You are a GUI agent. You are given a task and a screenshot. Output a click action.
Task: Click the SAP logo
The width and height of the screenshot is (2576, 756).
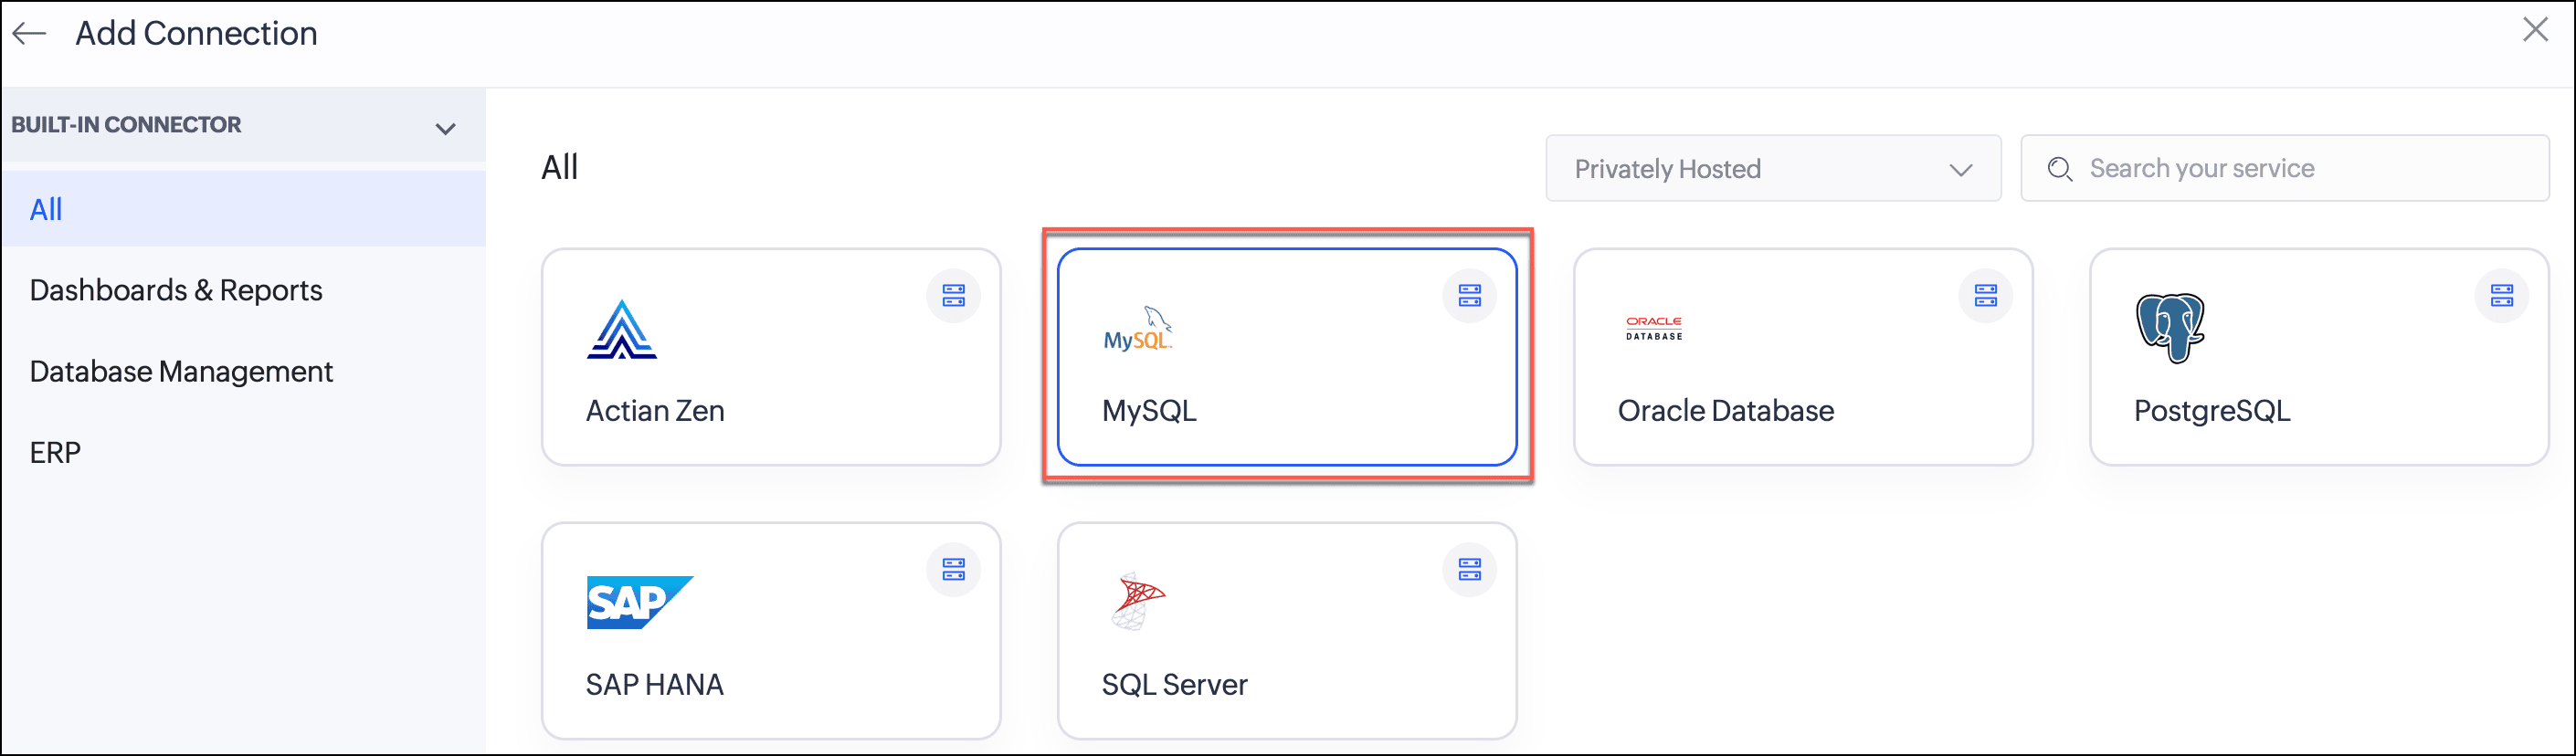click(639, 602)
